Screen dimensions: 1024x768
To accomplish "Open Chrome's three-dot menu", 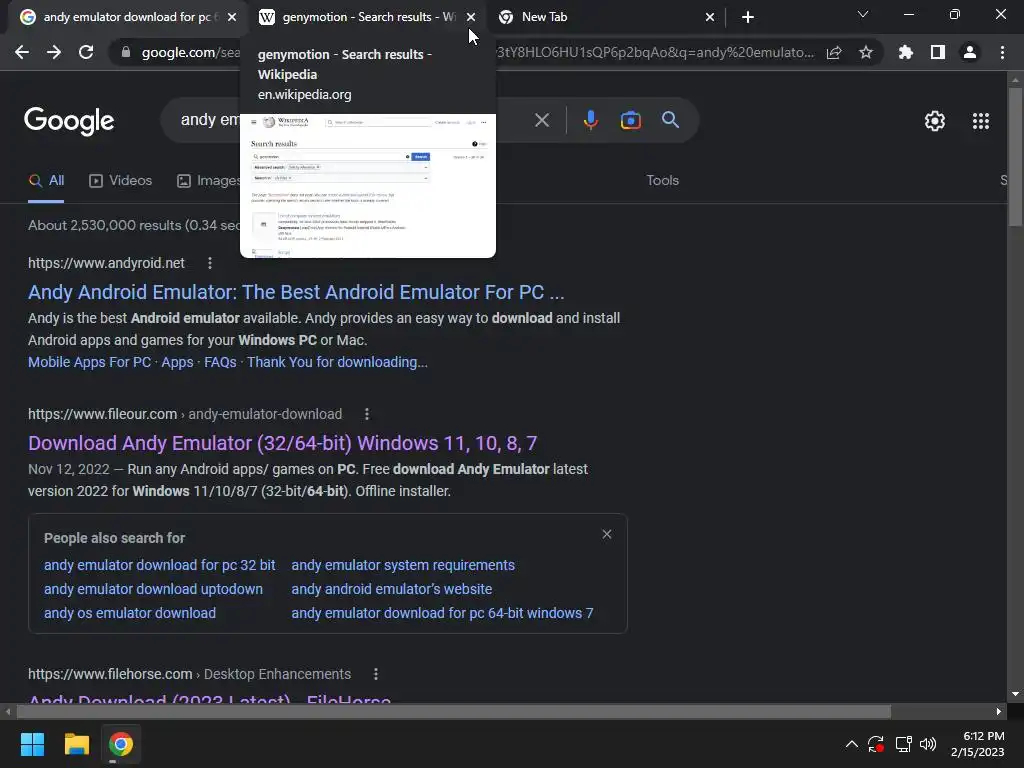I will click(1002, 52).
